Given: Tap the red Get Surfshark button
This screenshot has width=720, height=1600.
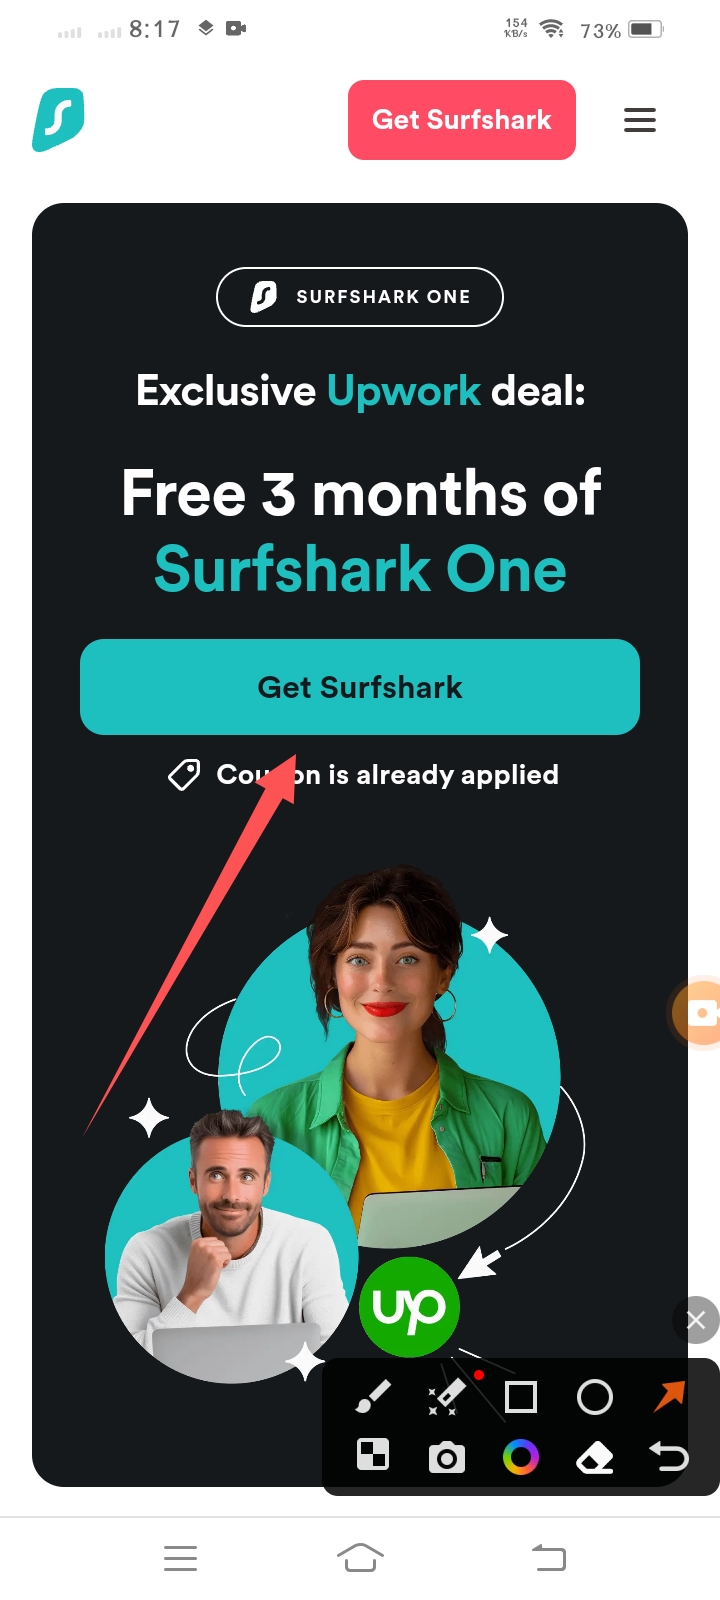Looking at the screenshot, I should (462, 120).
